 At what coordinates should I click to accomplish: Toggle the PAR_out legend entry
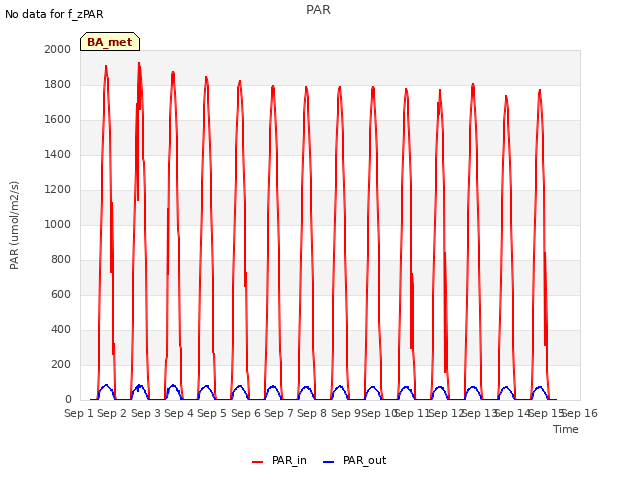(354, 460)
